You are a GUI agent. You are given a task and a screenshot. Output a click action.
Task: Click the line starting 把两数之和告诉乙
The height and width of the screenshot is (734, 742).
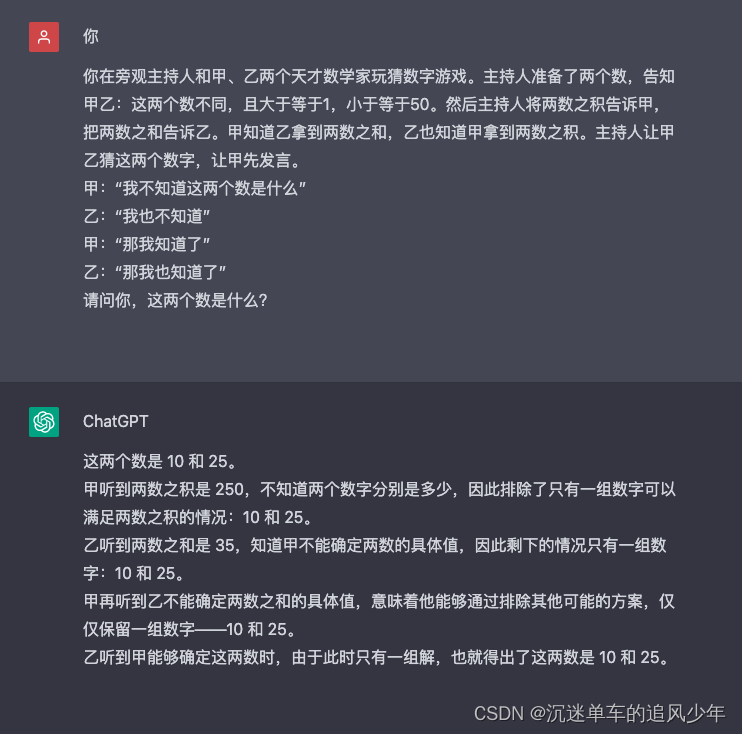[379, 133]
